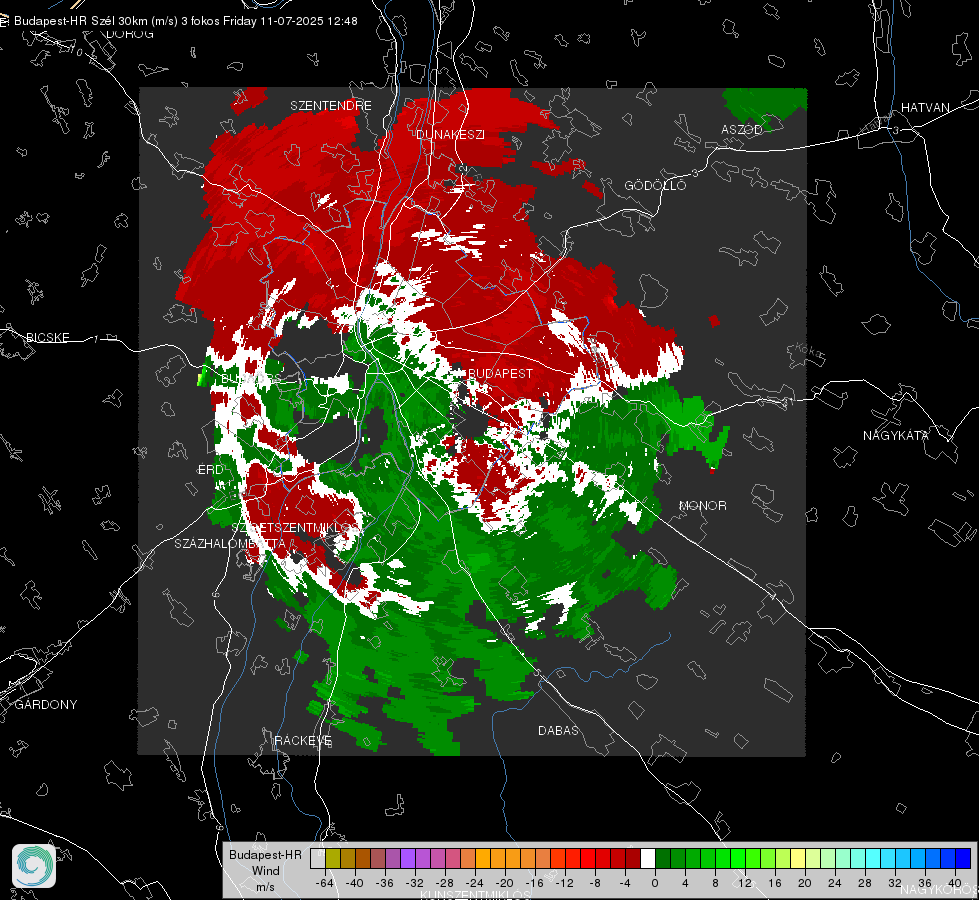Click the -40 legend scale value
The height and width of the screenshot is (900, 979).
point(355,883)
